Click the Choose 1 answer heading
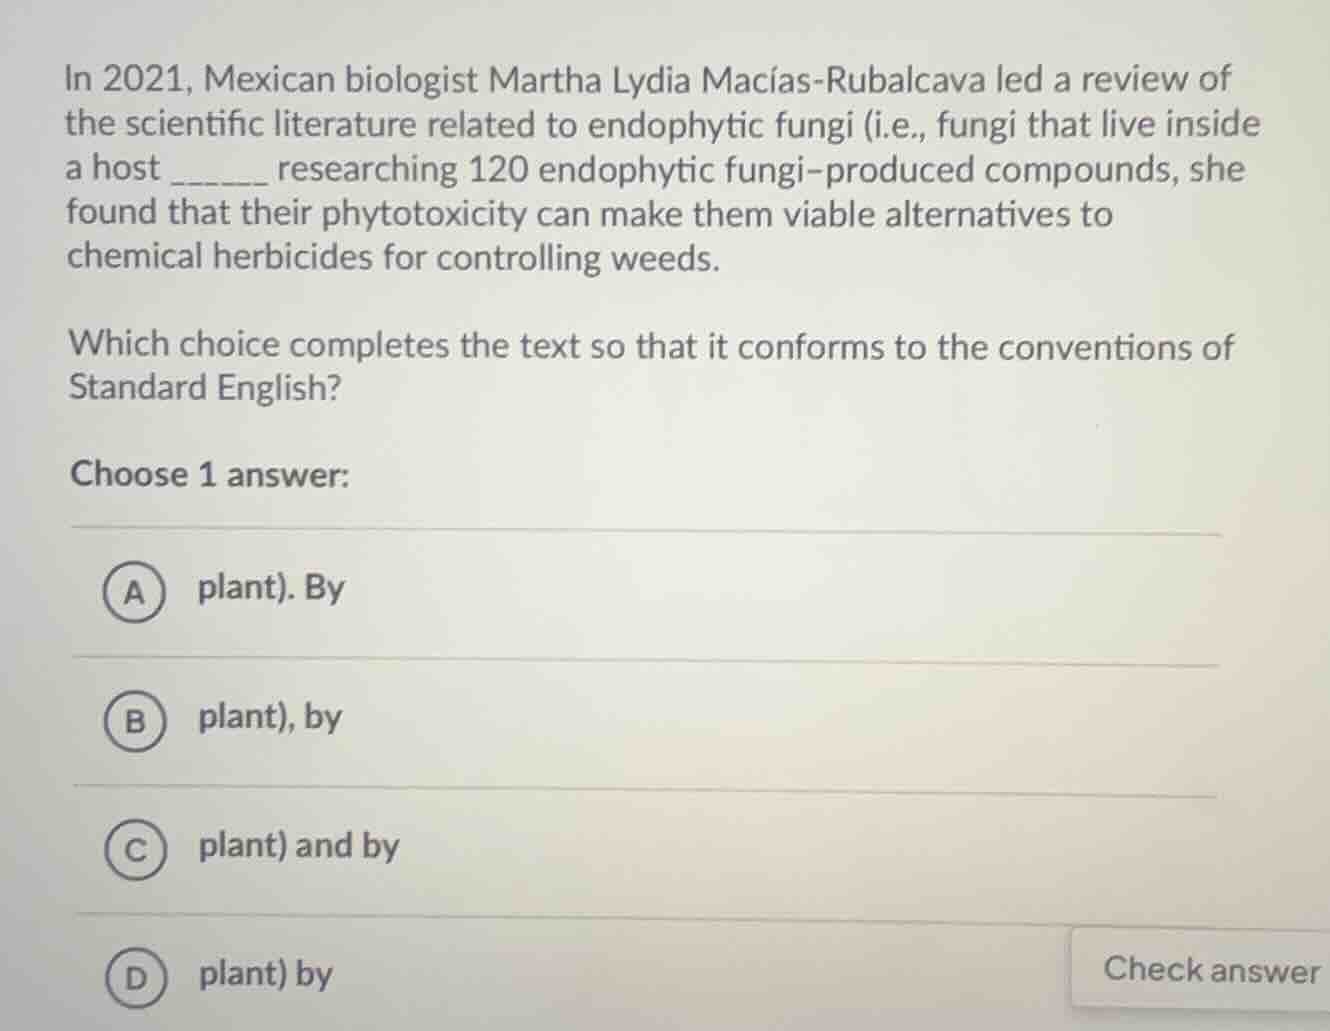 point(208,475)
